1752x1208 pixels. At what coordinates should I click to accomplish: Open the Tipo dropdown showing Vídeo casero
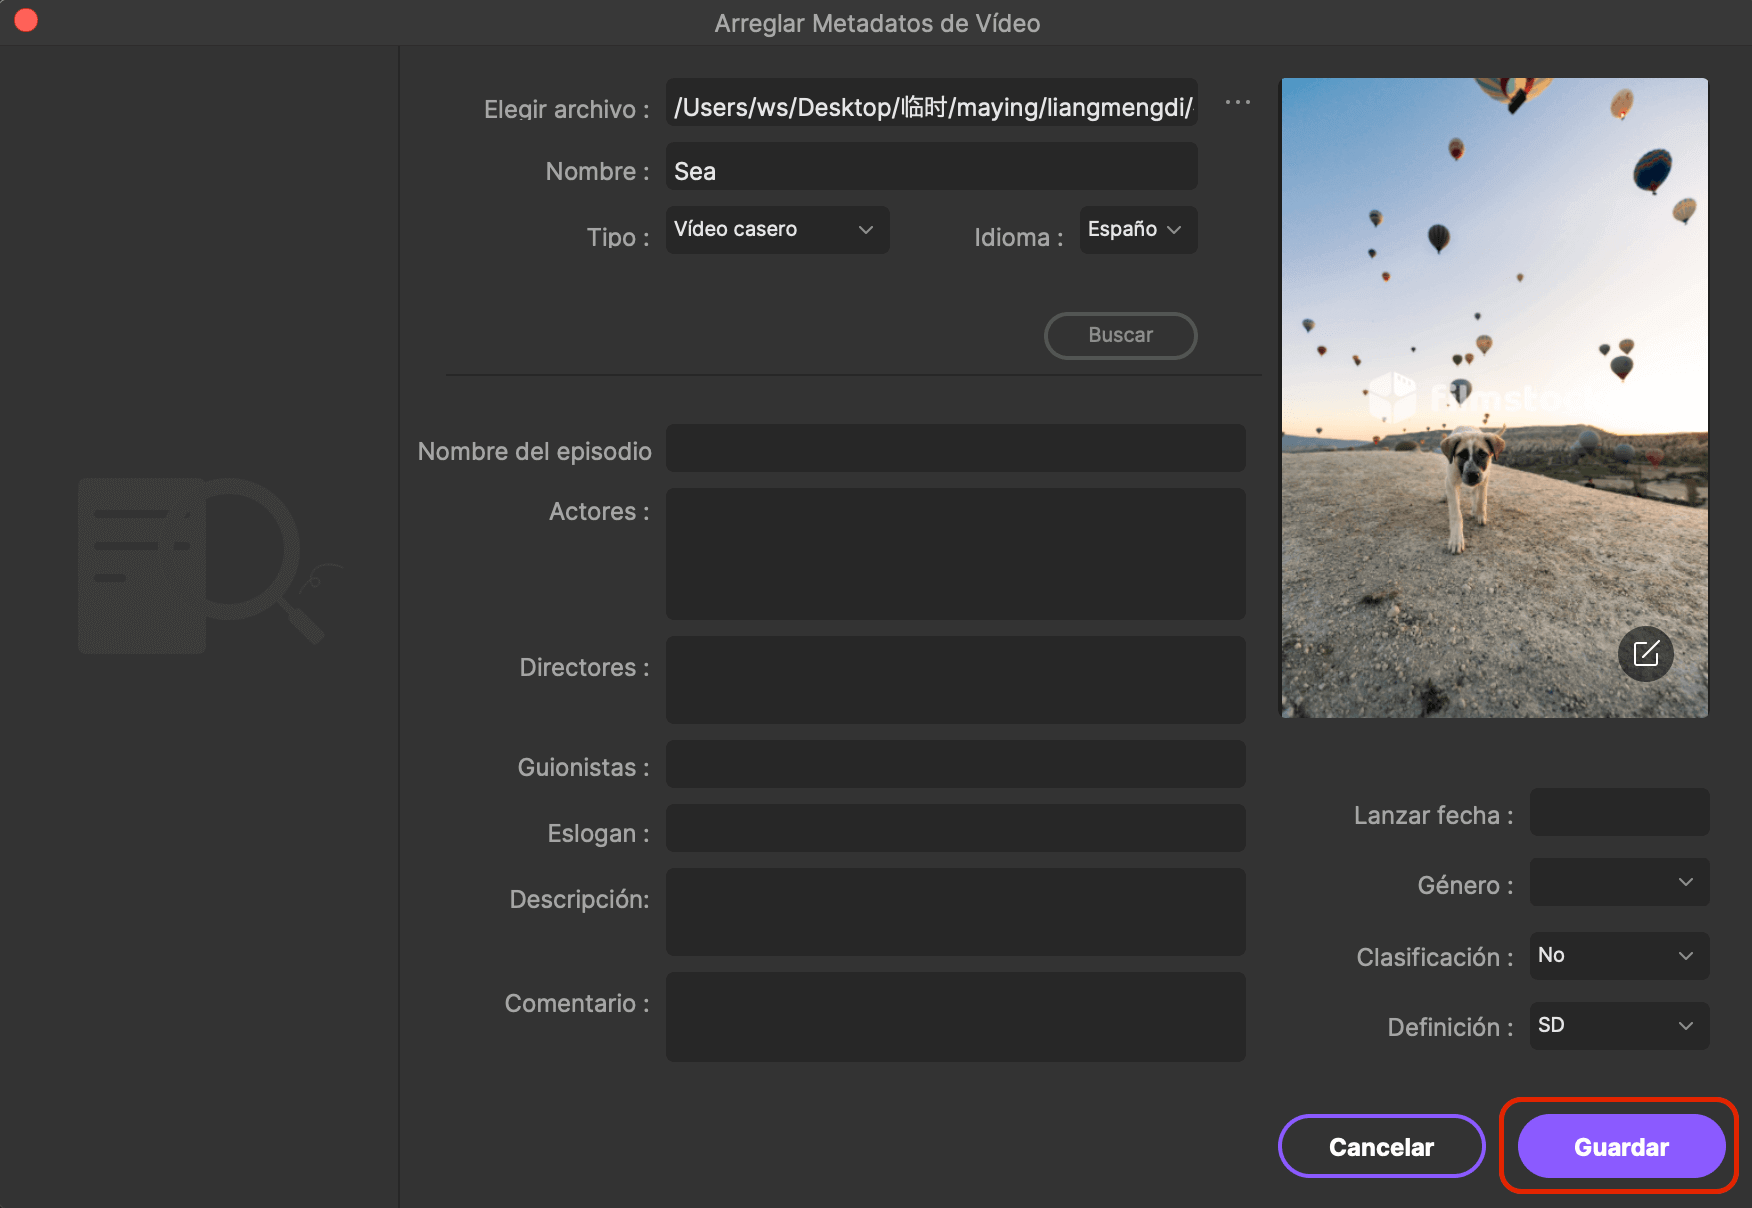click(777, 230)
